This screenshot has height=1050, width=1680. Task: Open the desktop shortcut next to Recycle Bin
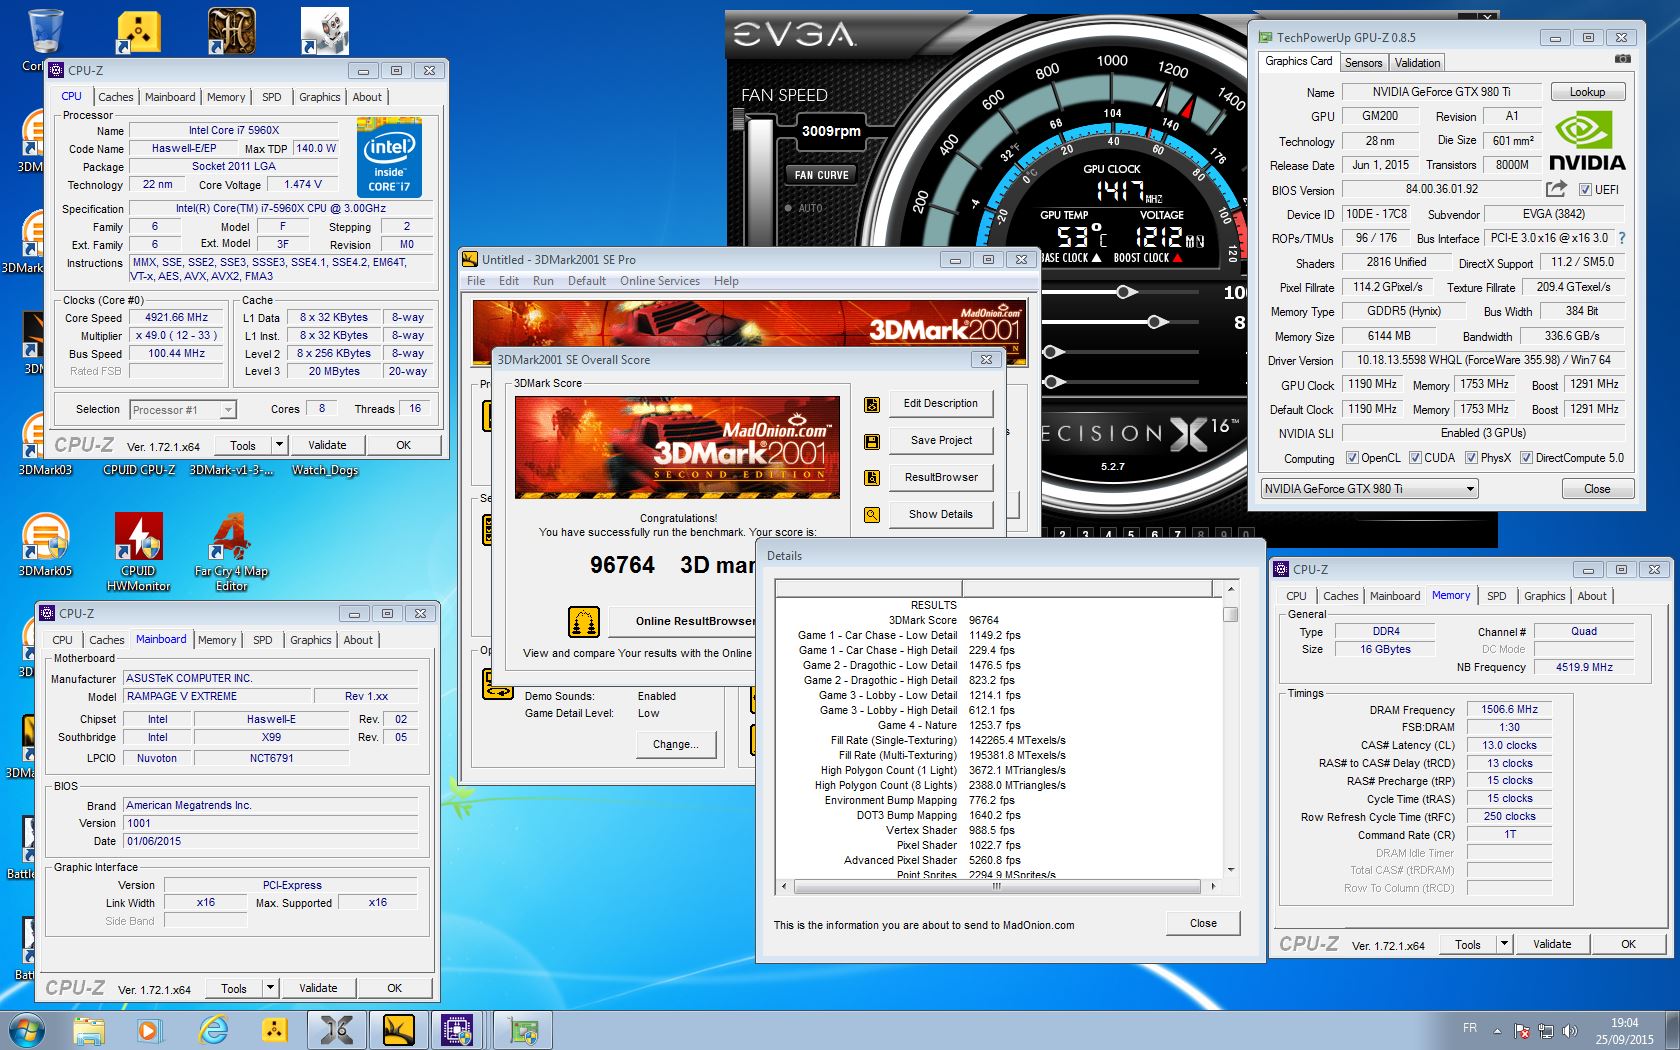(x=137, y=32)
